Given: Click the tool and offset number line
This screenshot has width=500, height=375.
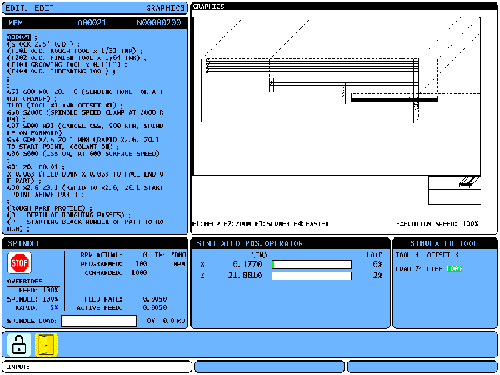Looking at the screenshot, I should [427, 255].
